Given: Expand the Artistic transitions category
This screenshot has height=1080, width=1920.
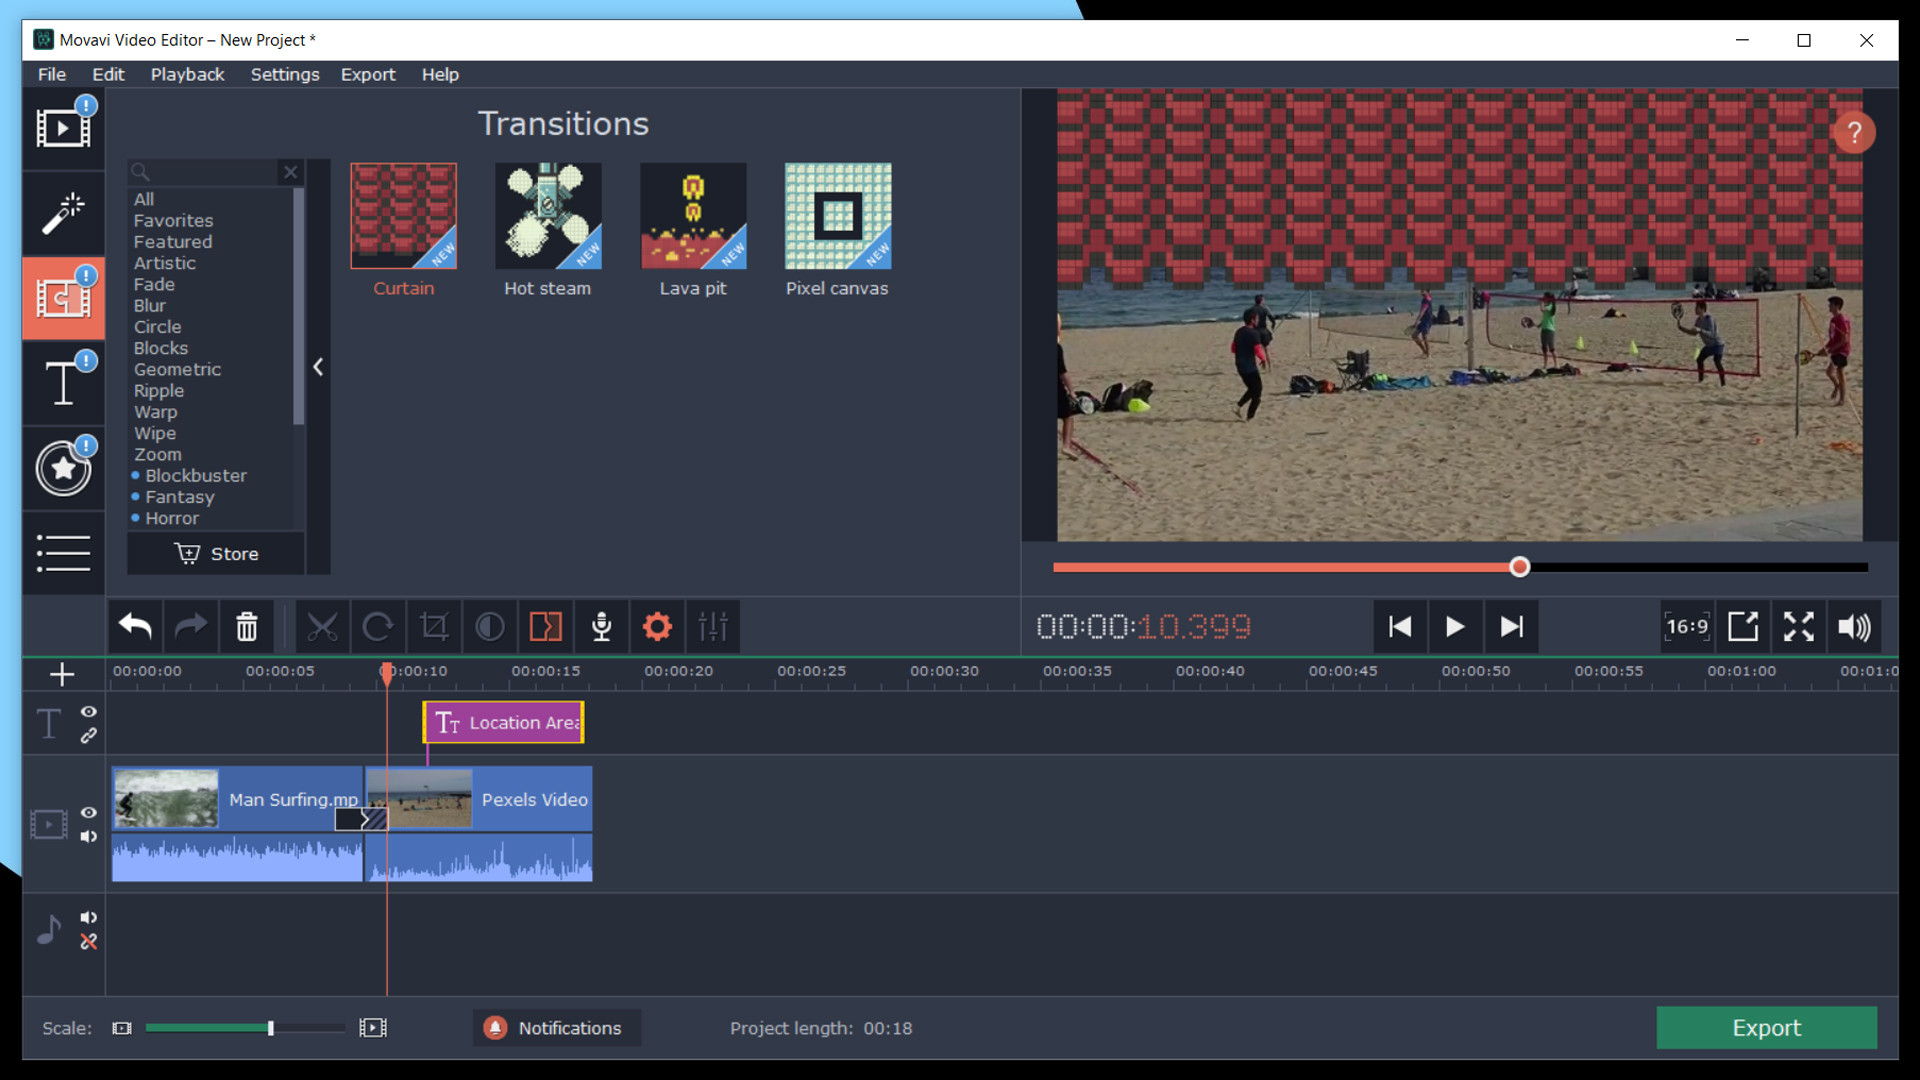Looking at the screenshot, I should tap(162, 262).
